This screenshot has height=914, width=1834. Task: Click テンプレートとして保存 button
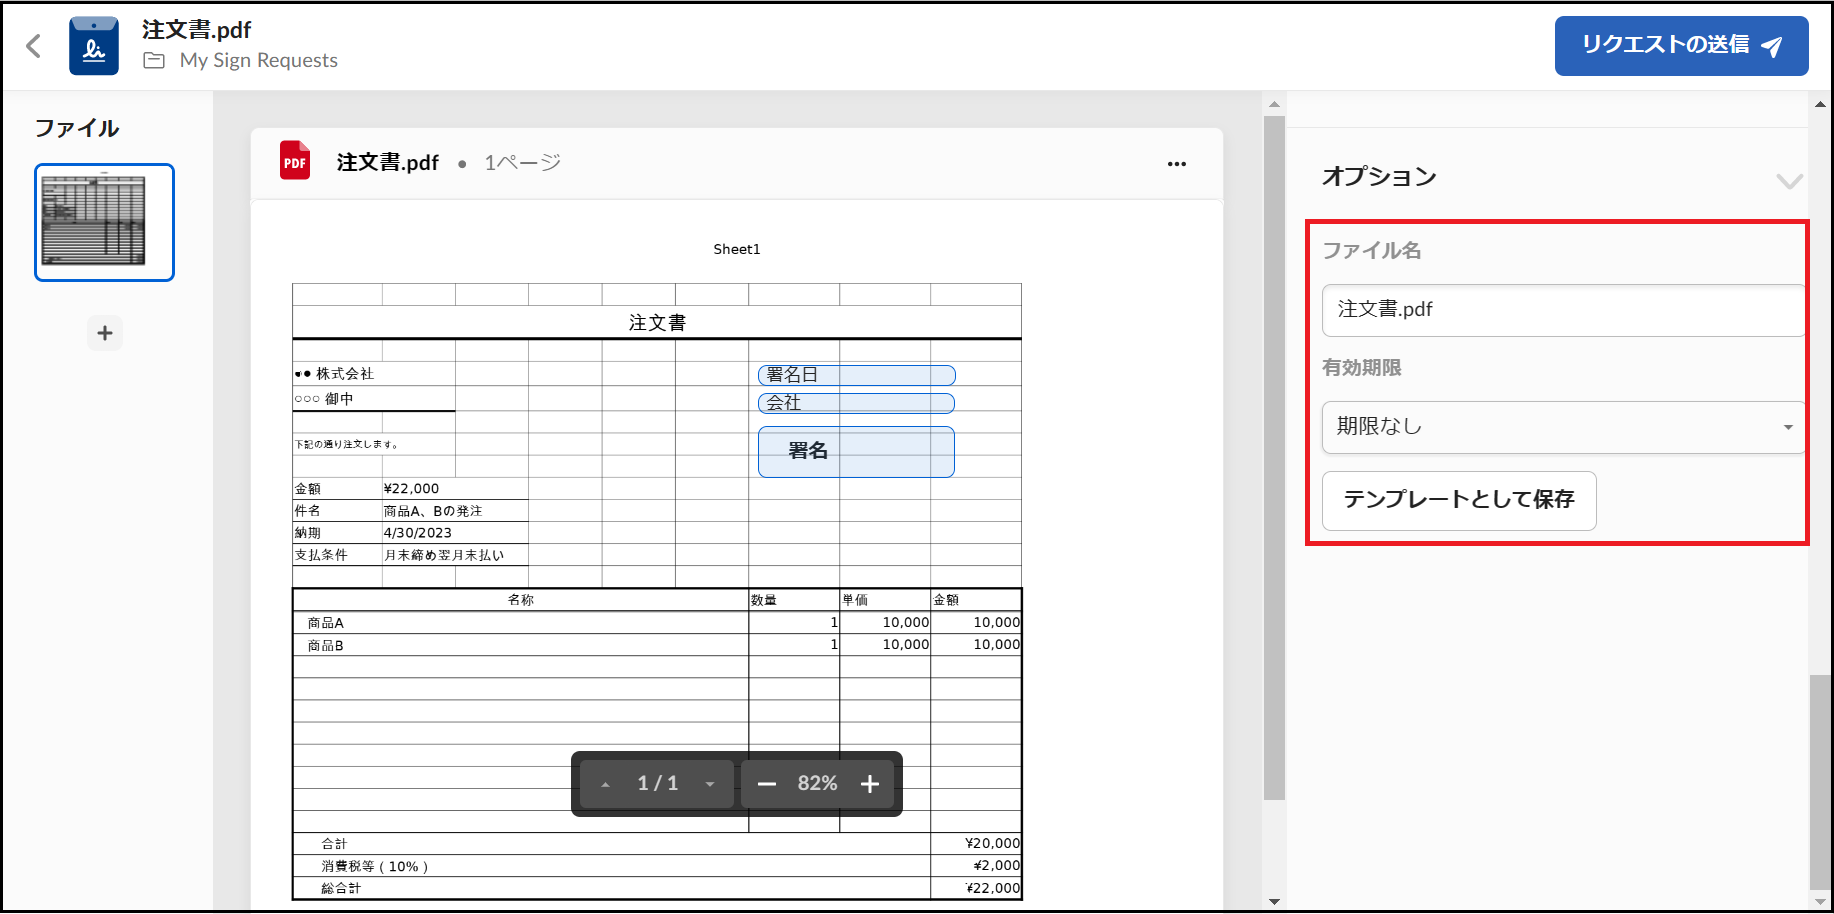click(x=1458, y=500)
